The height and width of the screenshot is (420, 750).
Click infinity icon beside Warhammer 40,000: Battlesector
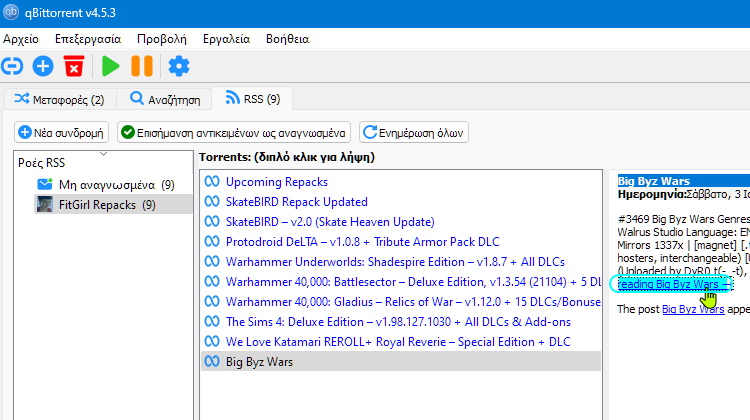tap(212, 282)
